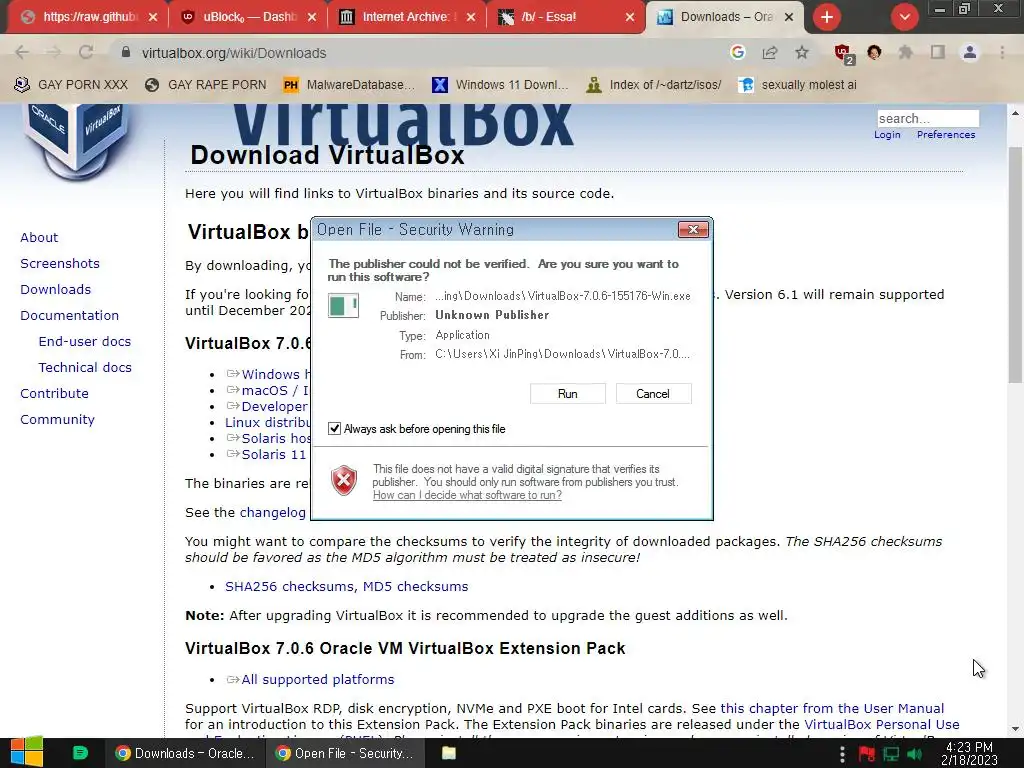Viewport: 1024px width, 768px height.
Task: Open the Contribute sidebar link
Action: click(54, 394)
